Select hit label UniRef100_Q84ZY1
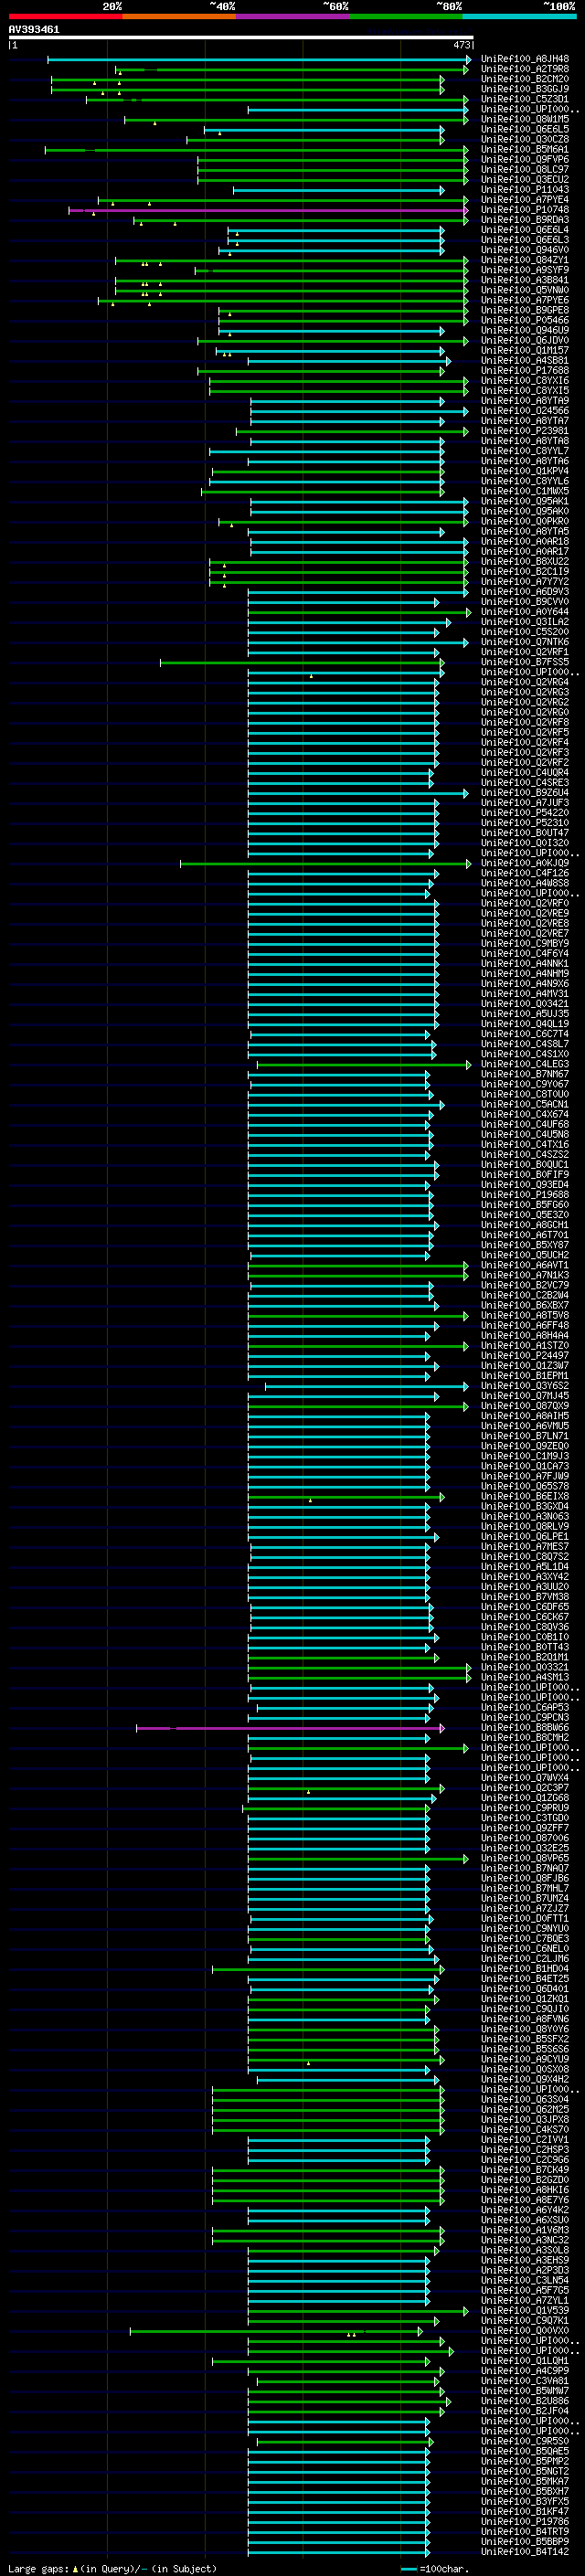This screenshot has width=585, height=2576. coord(525,260)
